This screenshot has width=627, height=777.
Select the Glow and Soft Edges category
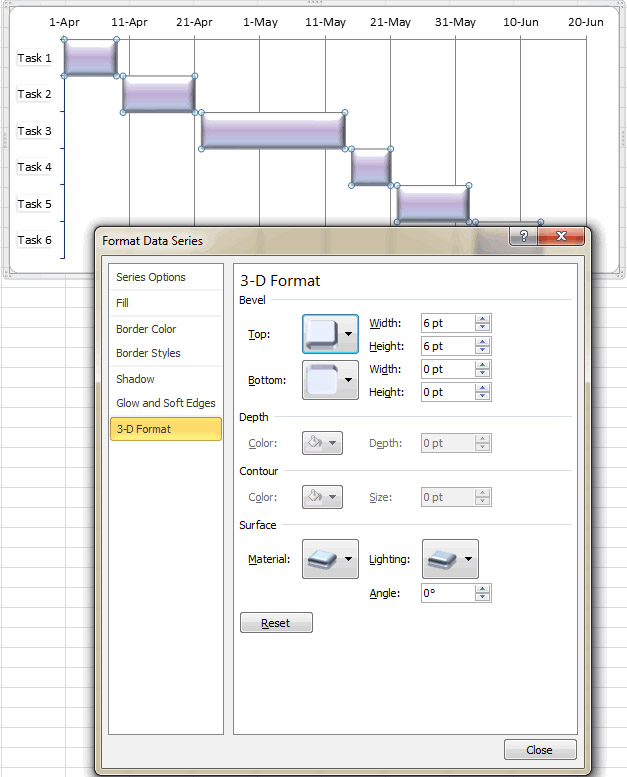166,403
